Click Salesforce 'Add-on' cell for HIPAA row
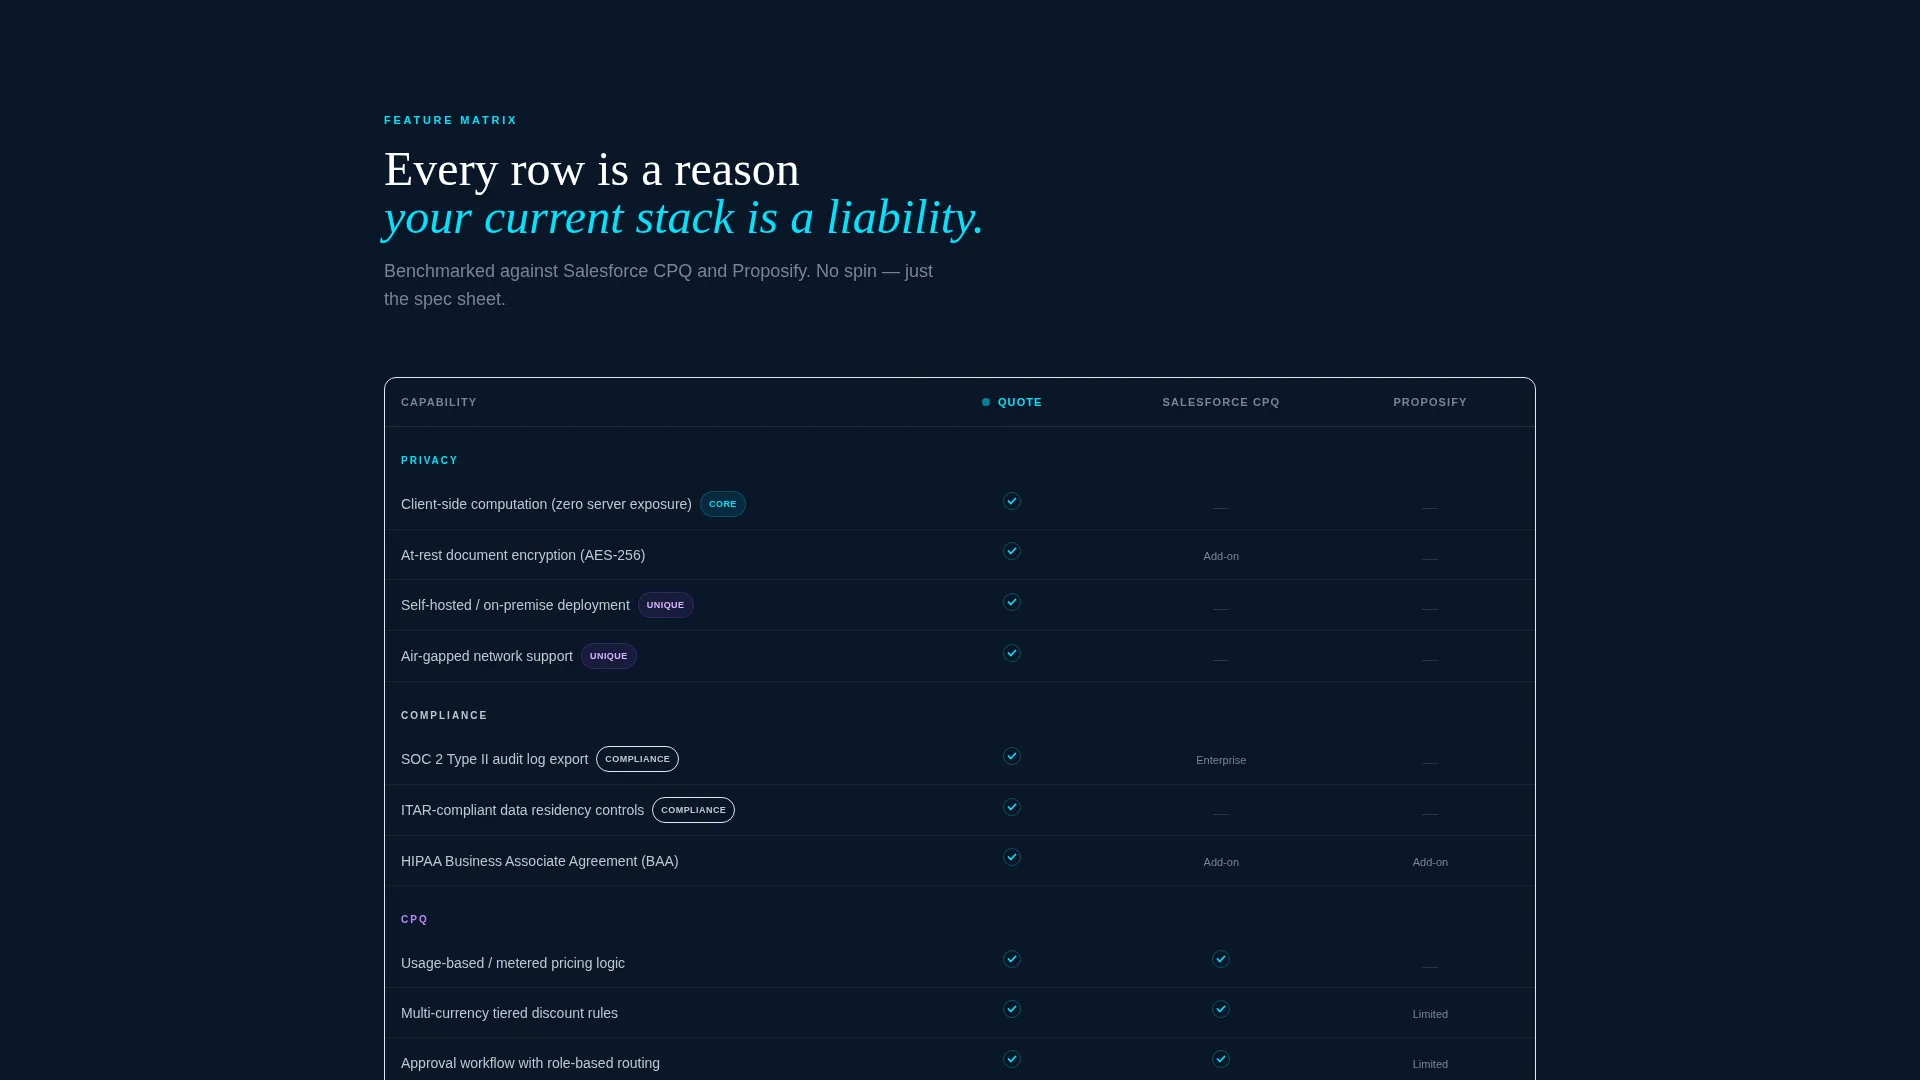1920x1080 pixels. pos(1221,862)
